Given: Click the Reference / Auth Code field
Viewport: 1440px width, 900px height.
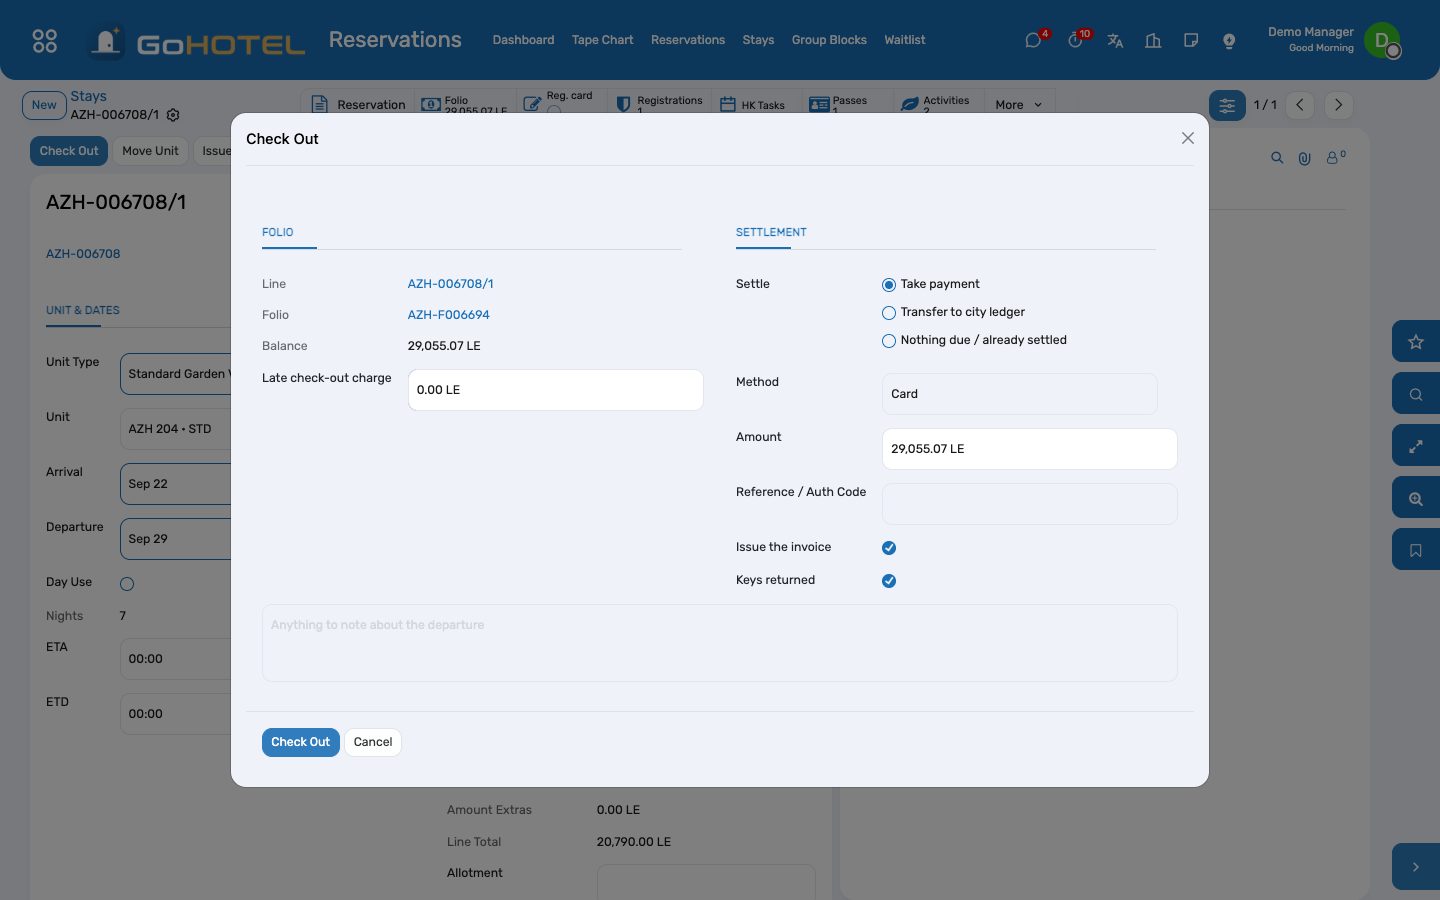Looking at the screenshot, I should (x=1029, y=504).
